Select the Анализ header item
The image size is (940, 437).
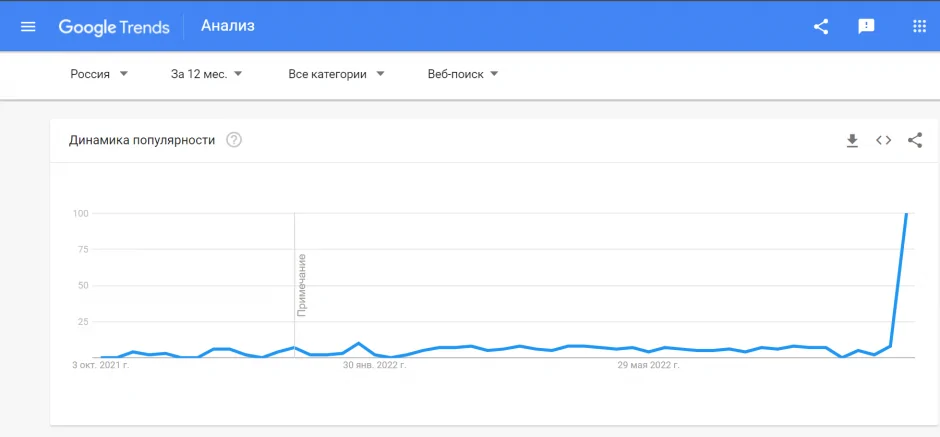227,26
